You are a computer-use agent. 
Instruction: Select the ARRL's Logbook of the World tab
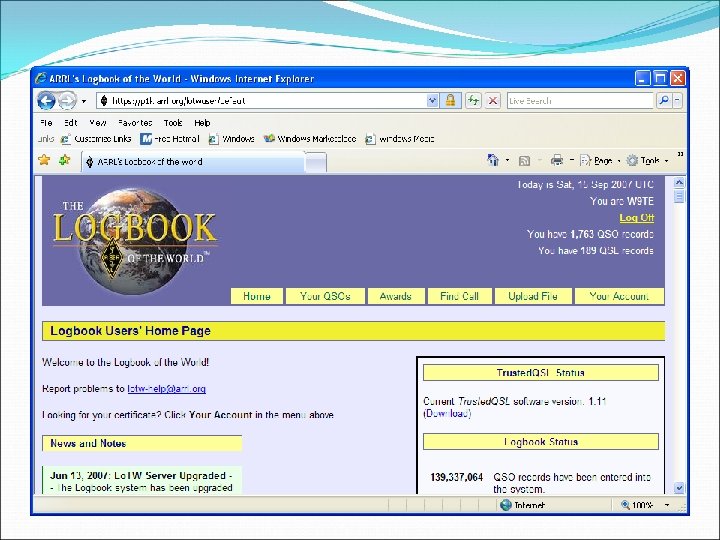click(x=193, y=162)
